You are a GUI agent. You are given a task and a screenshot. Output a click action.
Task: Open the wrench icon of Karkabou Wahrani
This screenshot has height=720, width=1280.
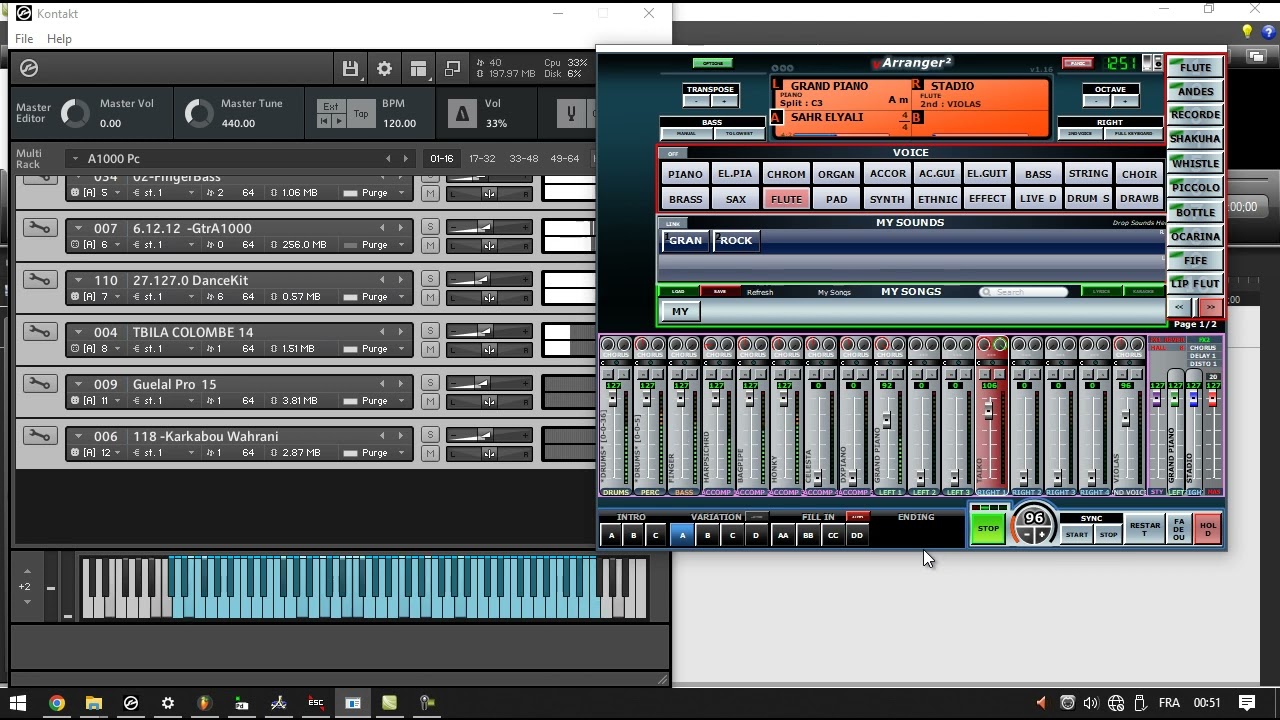40,436
